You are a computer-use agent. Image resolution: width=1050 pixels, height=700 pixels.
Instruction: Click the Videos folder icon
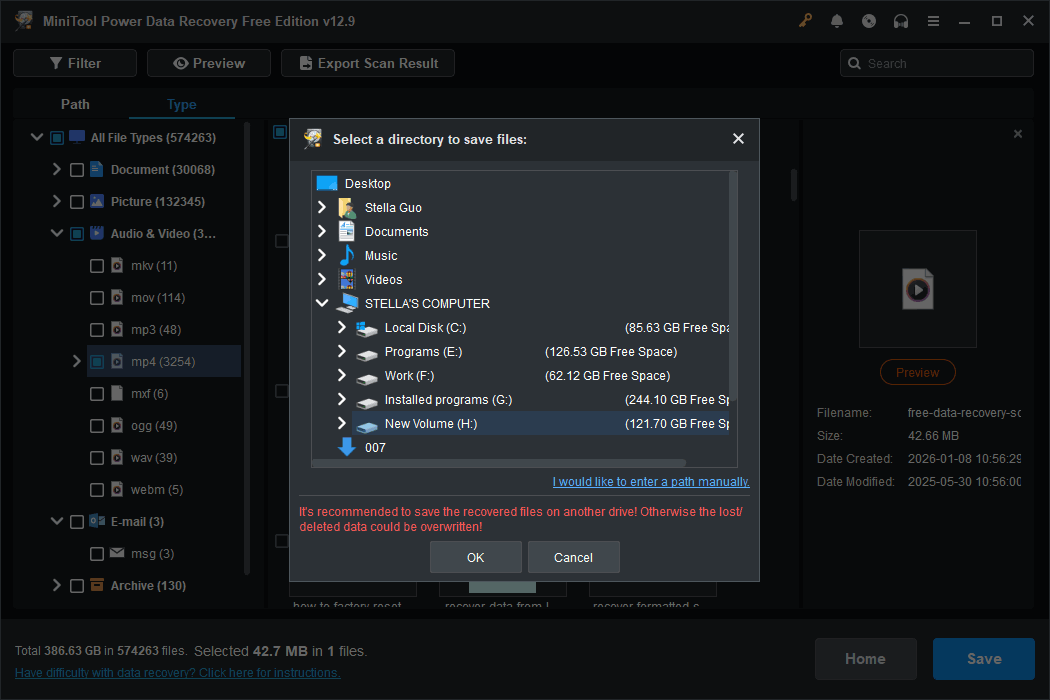[x=347, y=279]
